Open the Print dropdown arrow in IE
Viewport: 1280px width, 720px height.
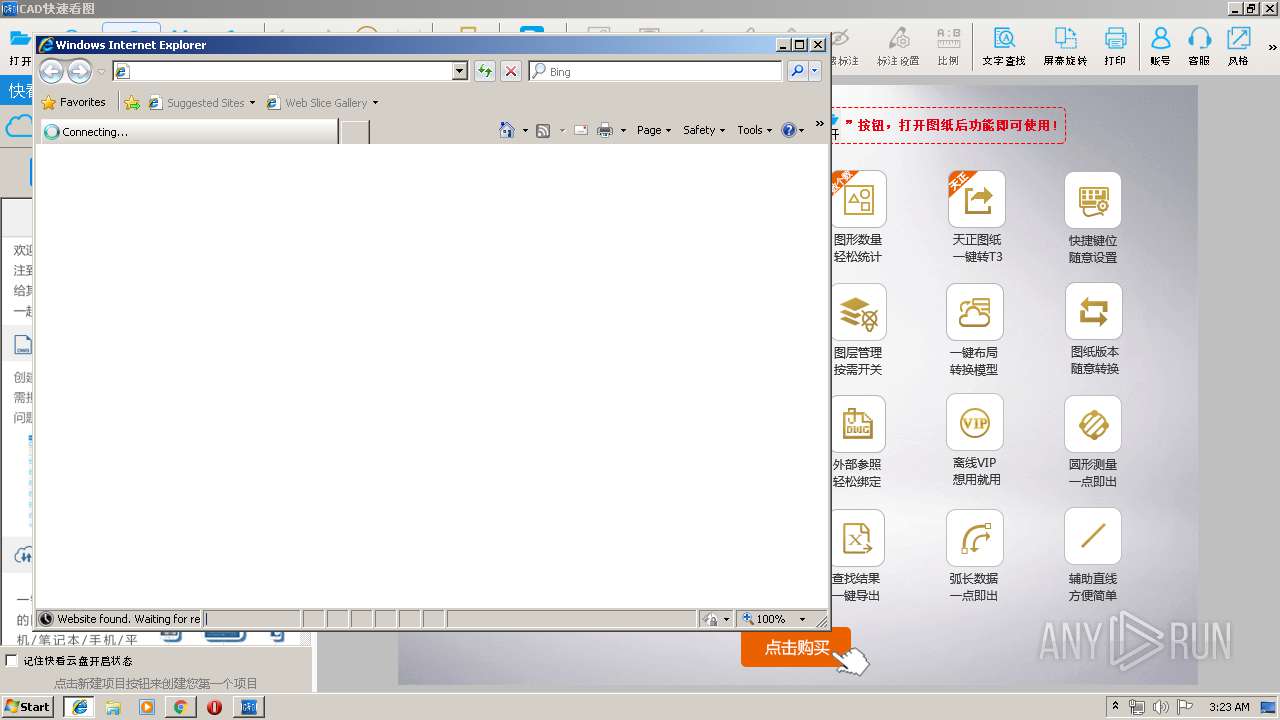(623, 130)
